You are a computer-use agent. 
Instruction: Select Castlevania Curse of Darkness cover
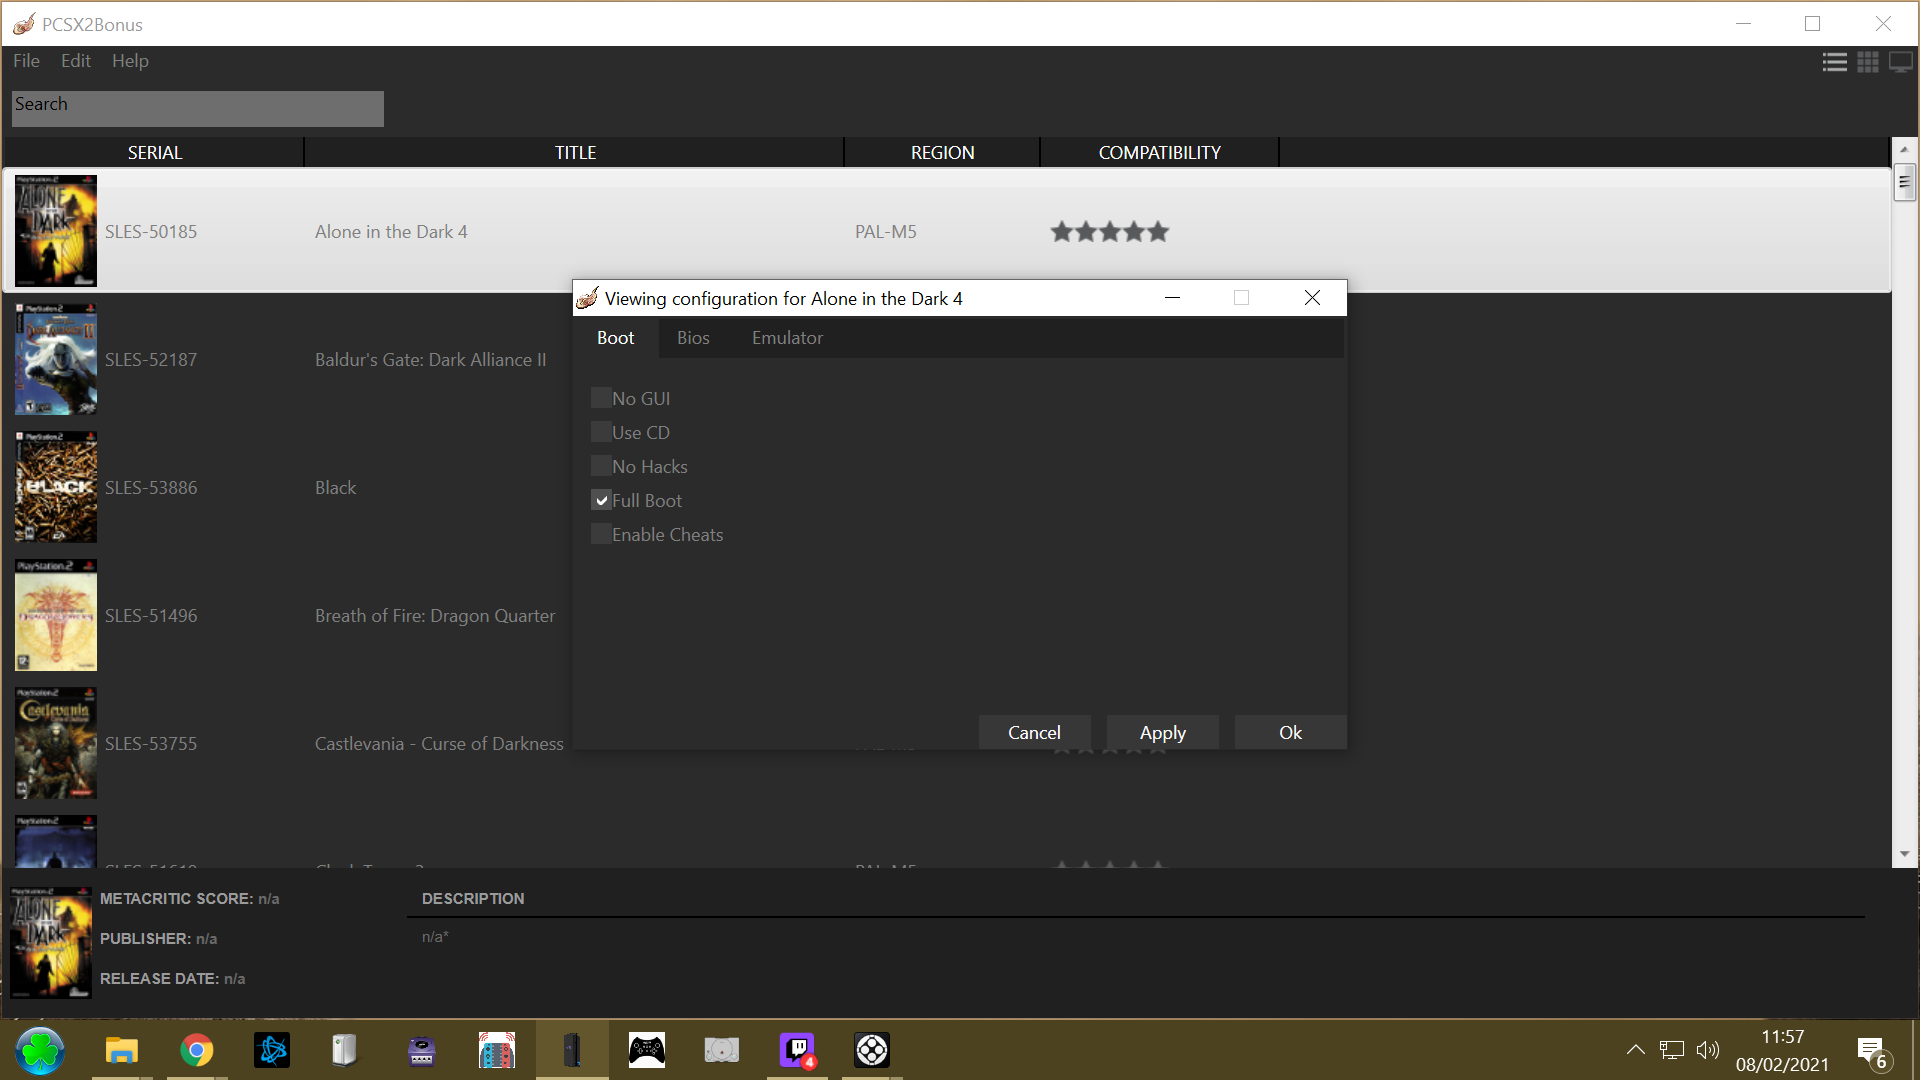click(x=56, y=743)
